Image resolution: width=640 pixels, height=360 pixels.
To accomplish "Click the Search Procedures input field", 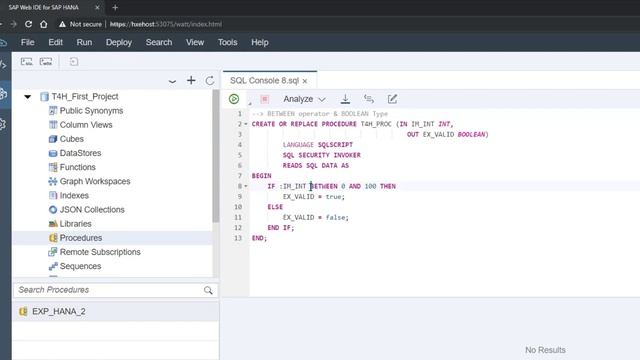I will coord(108,290).
